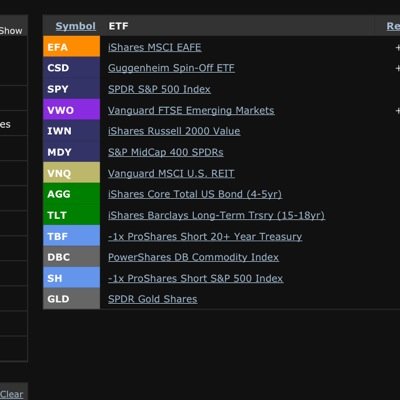Open S&P MidCap 400 SPDRs link

coord(166,152)
